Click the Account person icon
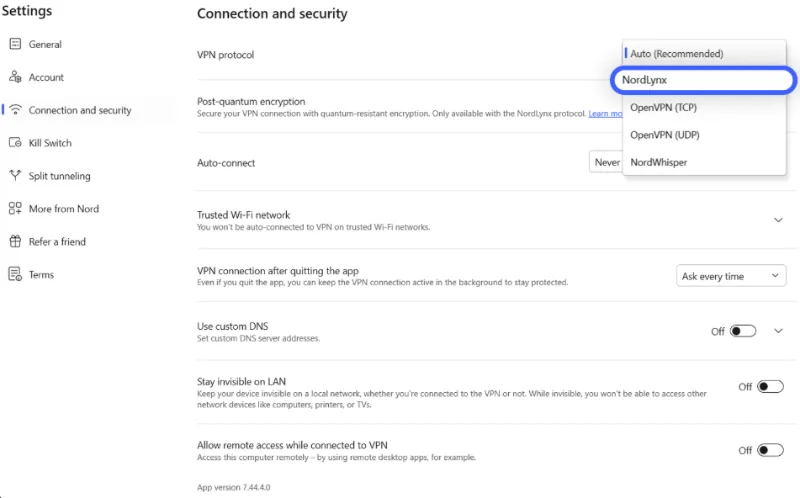800x498 pixels. [x=15, y=77]
